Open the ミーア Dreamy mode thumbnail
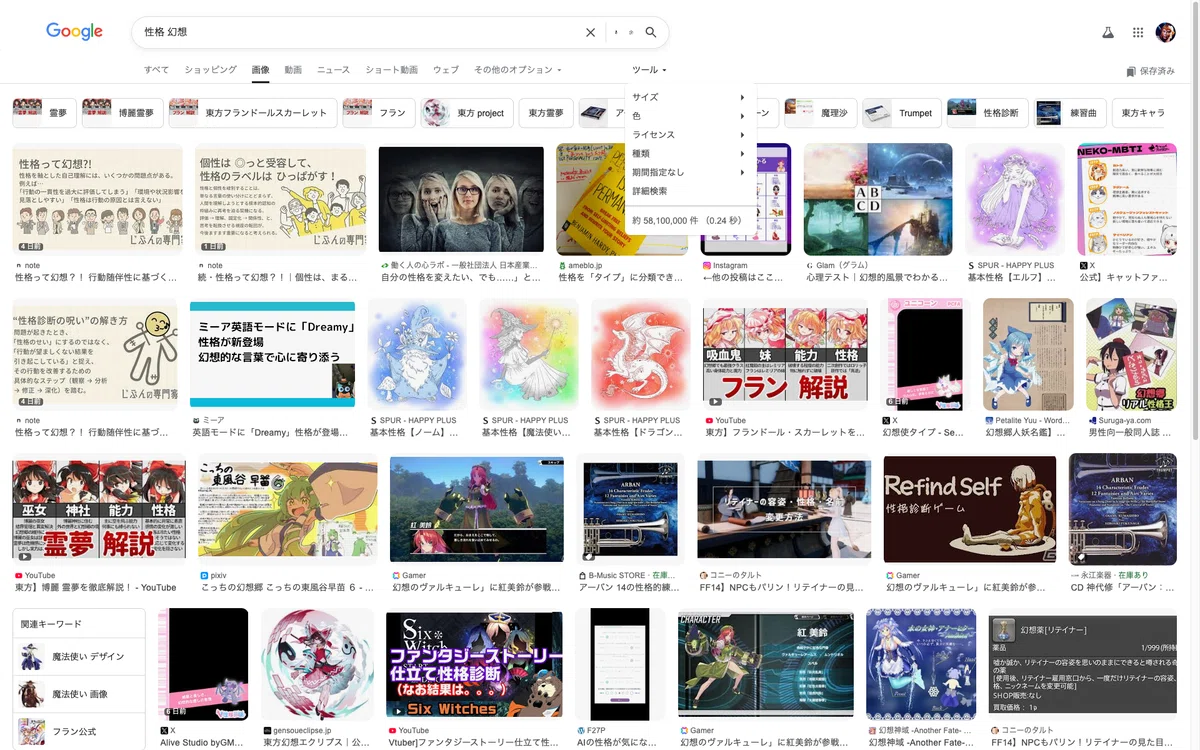1200x750 pixels. point(272,354)
